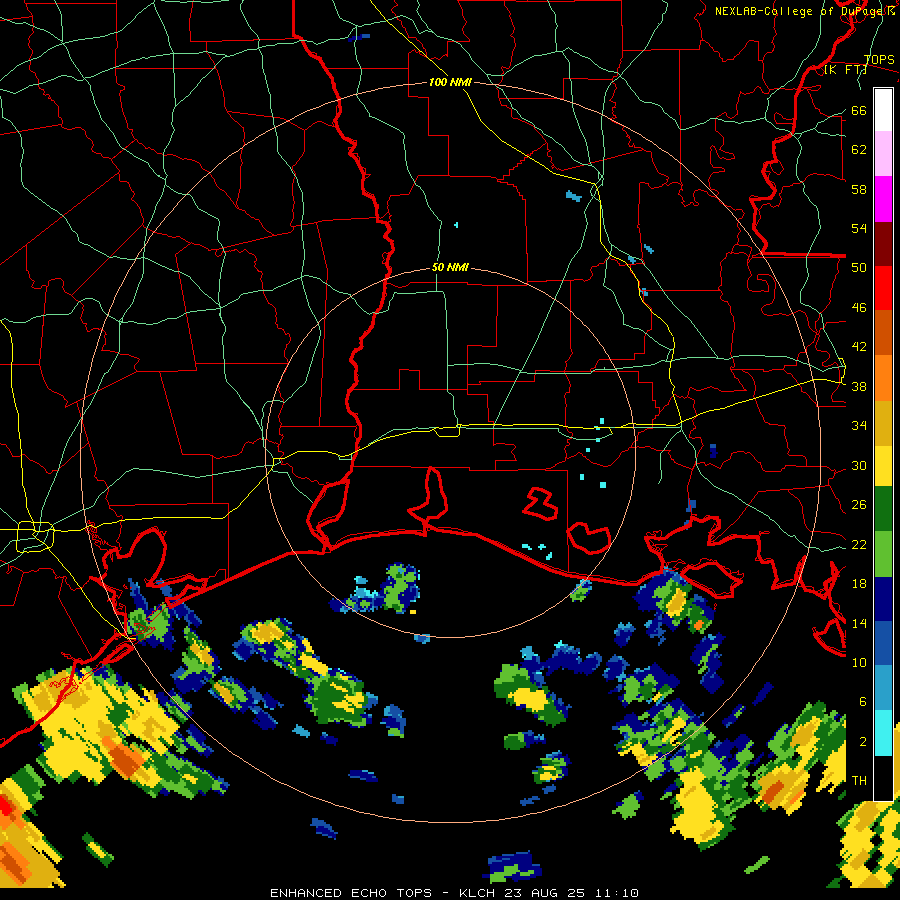Click the TH legend label
Image resolution: width=900 pixels, height=900 pixels.
859,781
